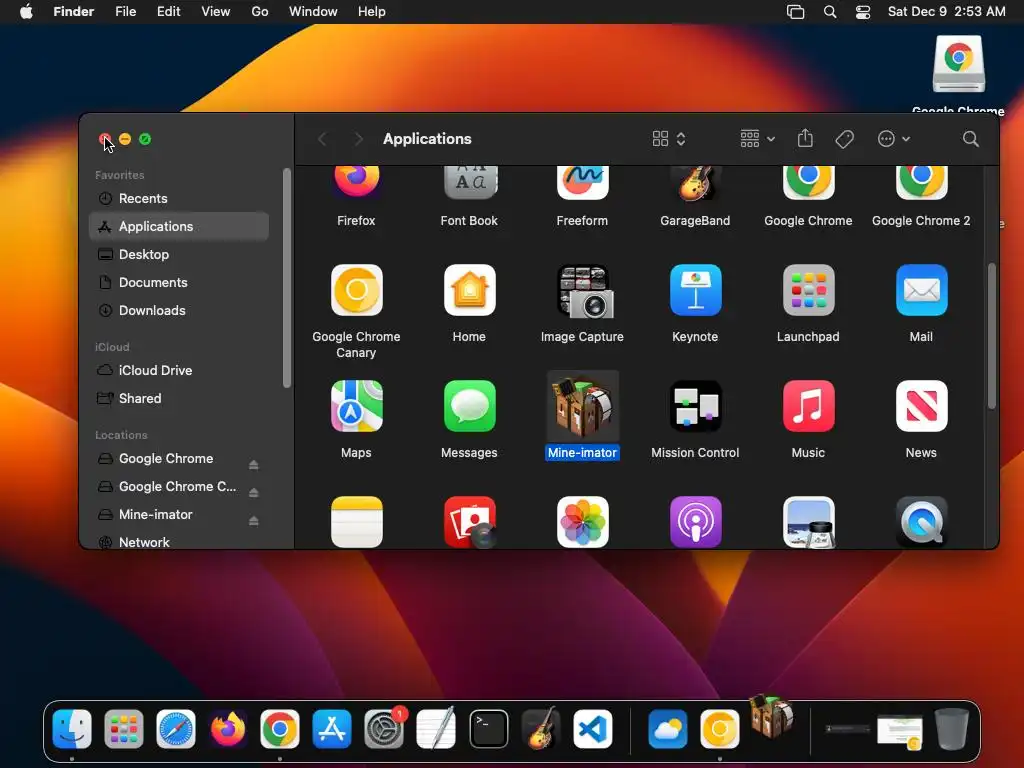Screen dimensions: 1024x768
Task: Select the Maps app icon
Action: (x=356, y=406)
